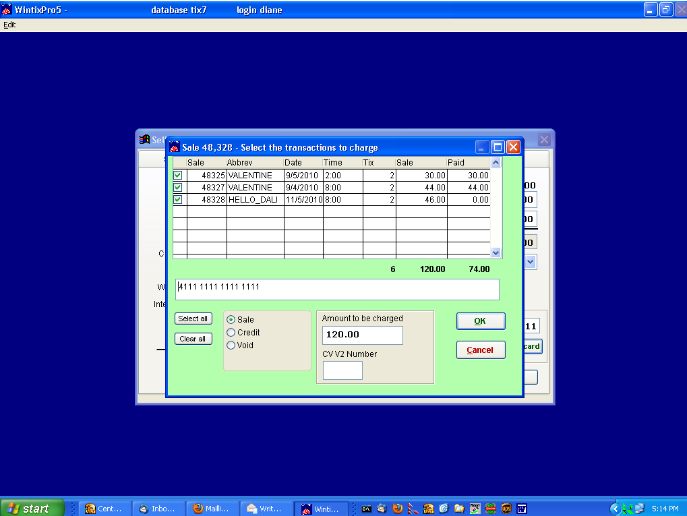Viewport: 687px width, 516px height.
Task: Click the Clear all button
Action: point(193,339)
